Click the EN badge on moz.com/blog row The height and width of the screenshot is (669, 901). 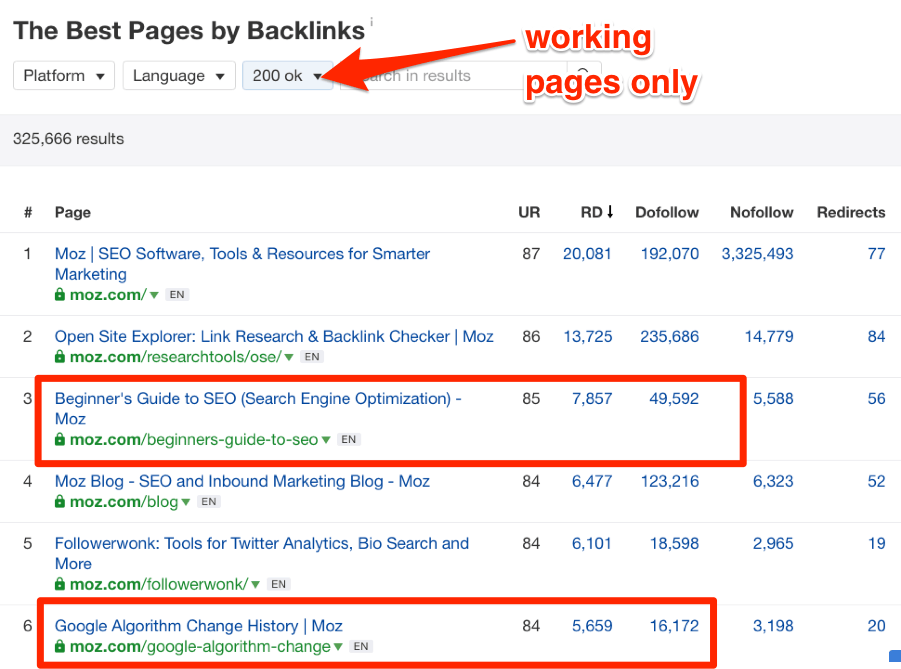point(209,502)
